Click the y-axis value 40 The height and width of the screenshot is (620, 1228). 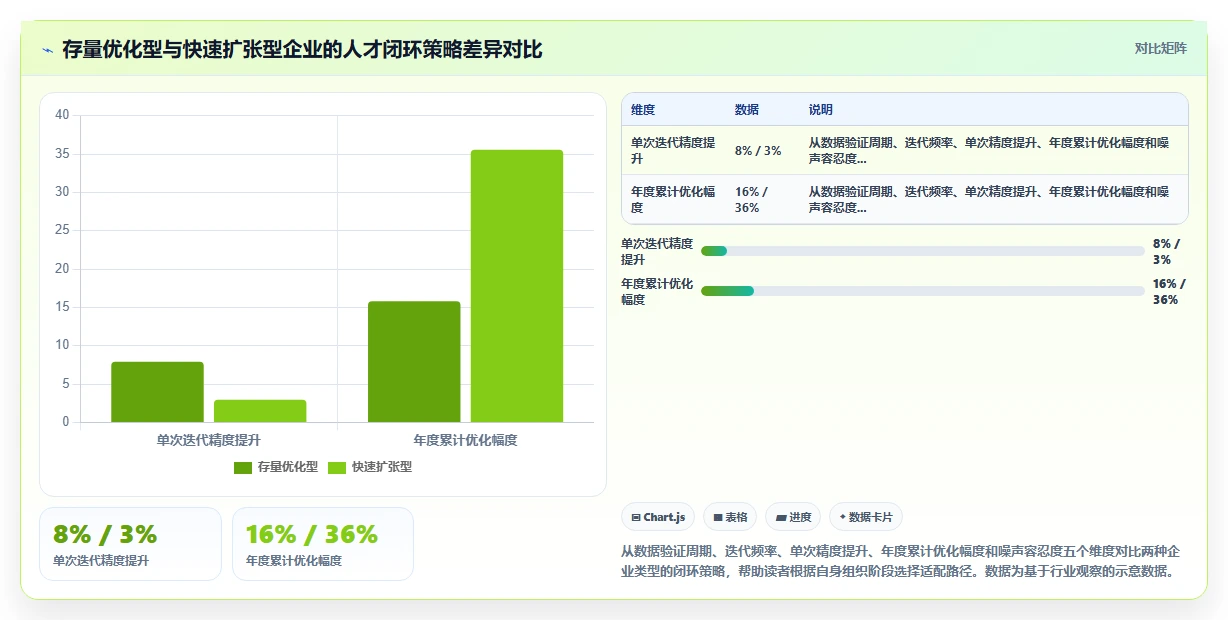[x=62, y=115]
